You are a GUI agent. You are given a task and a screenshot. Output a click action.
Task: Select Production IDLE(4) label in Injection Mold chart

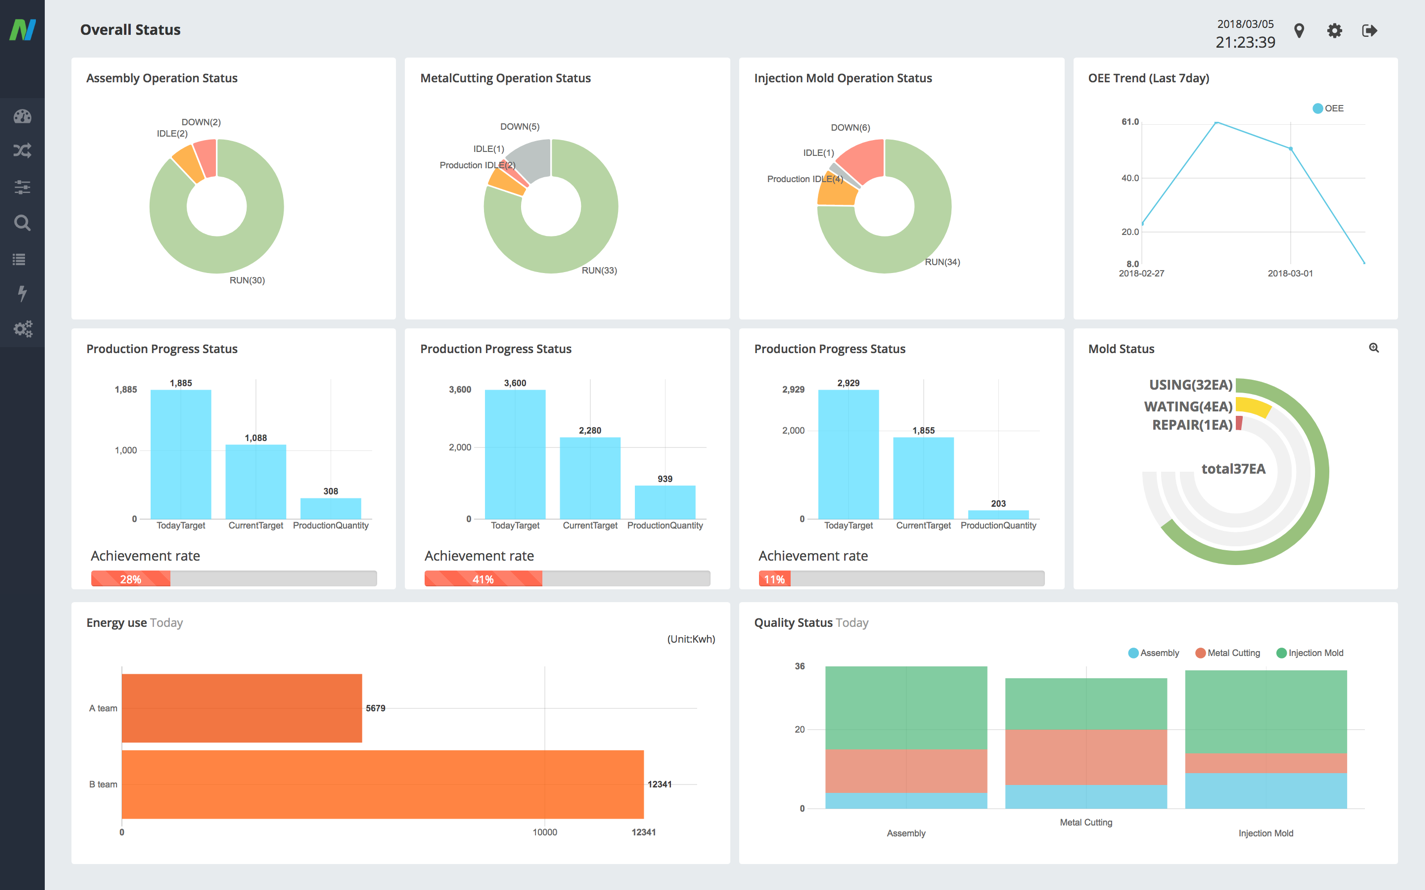tap(805, 179)
